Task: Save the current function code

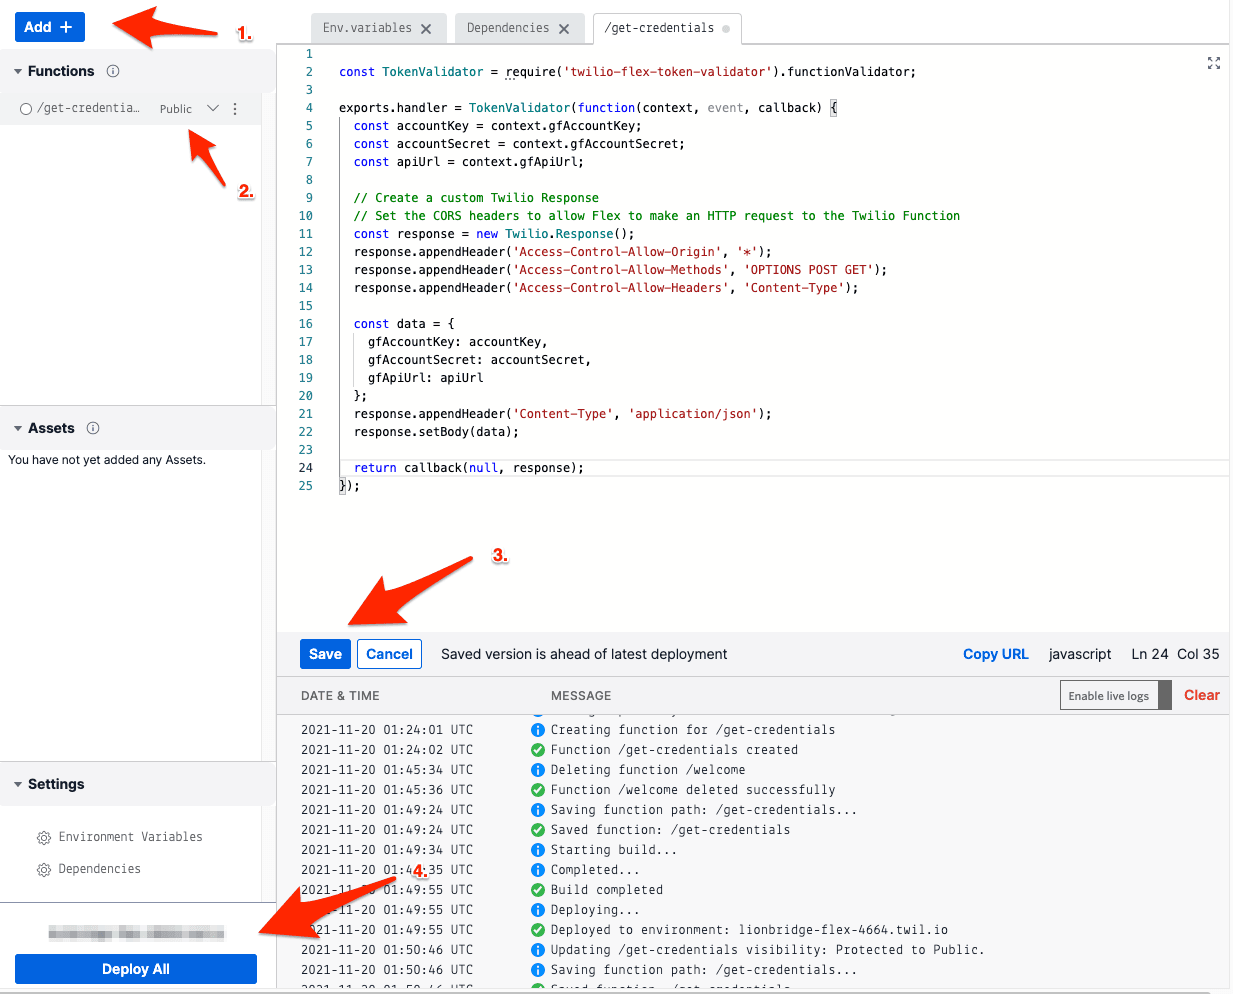Action: pos(324,654)
